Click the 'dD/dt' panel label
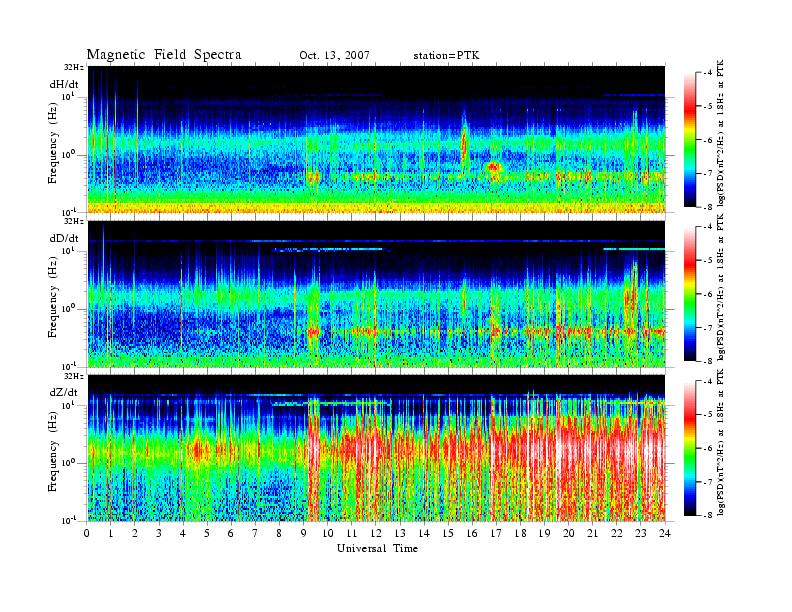 64,238
